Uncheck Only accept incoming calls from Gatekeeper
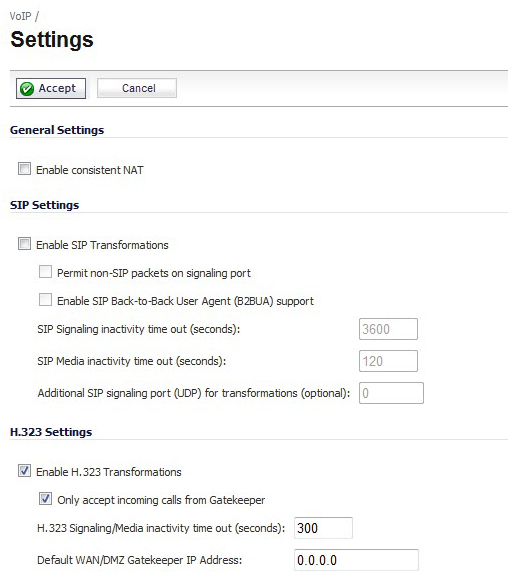The width and height of the screenshot is (508, 583). point(45,499)
